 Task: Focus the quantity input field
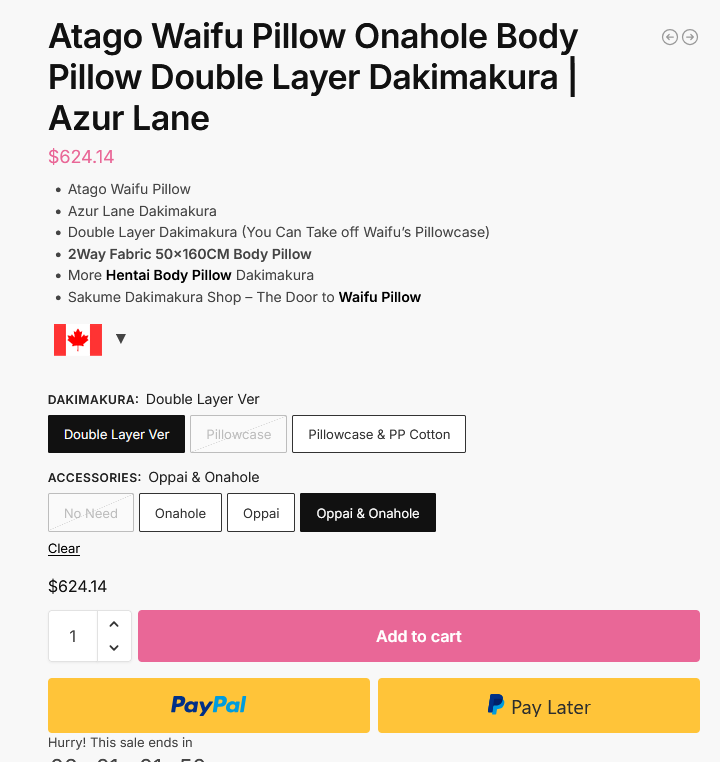(73, 636)
